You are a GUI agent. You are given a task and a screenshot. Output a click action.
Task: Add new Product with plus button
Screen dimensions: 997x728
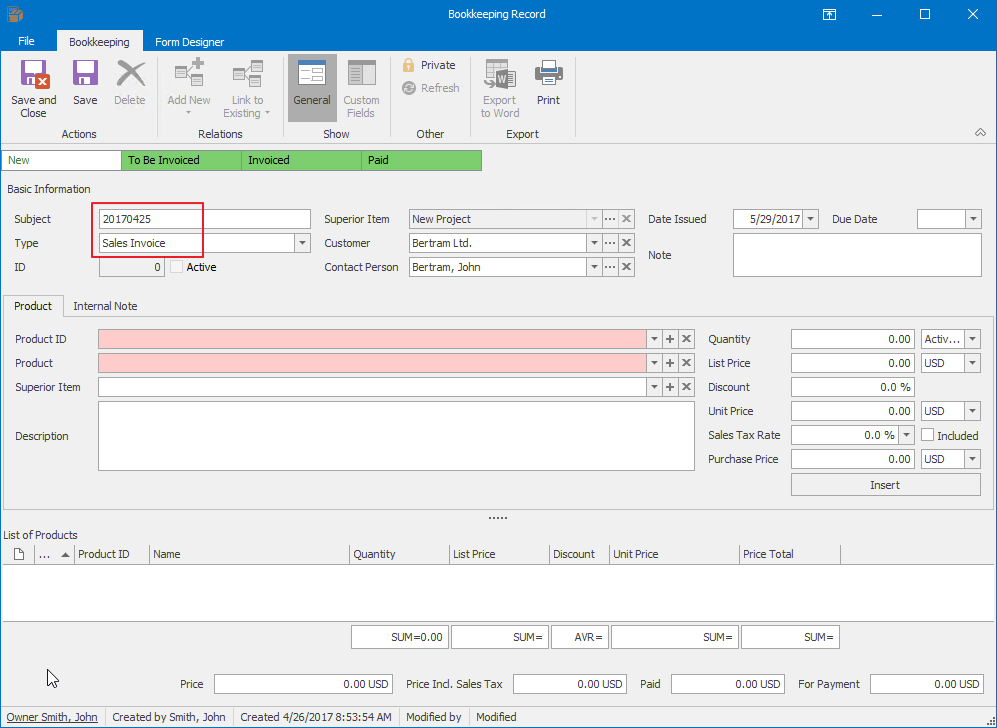tap(670, 363)
